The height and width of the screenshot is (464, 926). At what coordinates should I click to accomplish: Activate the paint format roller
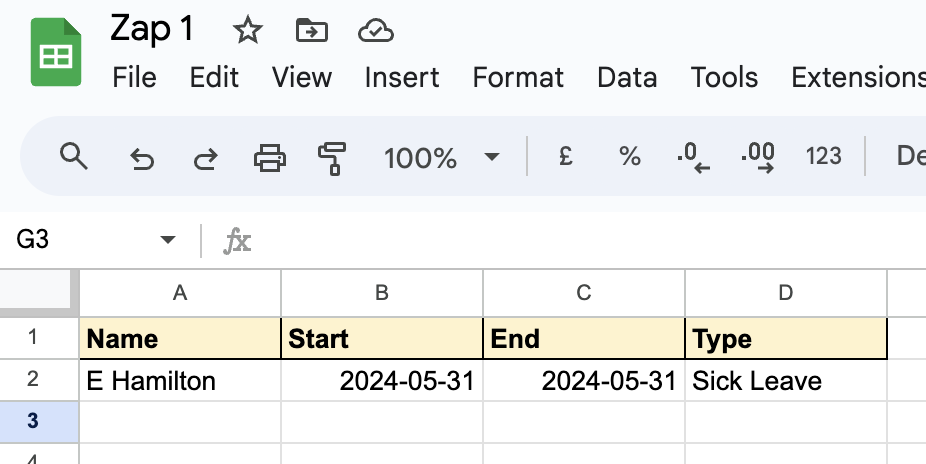(x=332, y=158)
